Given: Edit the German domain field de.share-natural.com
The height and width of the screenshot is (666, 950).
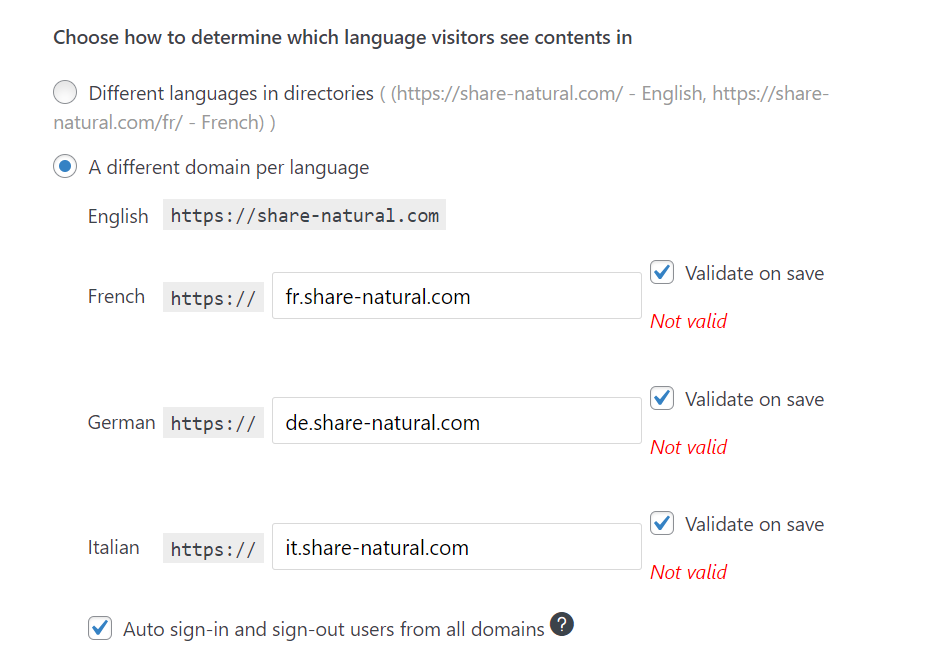Looking at the screenshot, I should [457, 421].
